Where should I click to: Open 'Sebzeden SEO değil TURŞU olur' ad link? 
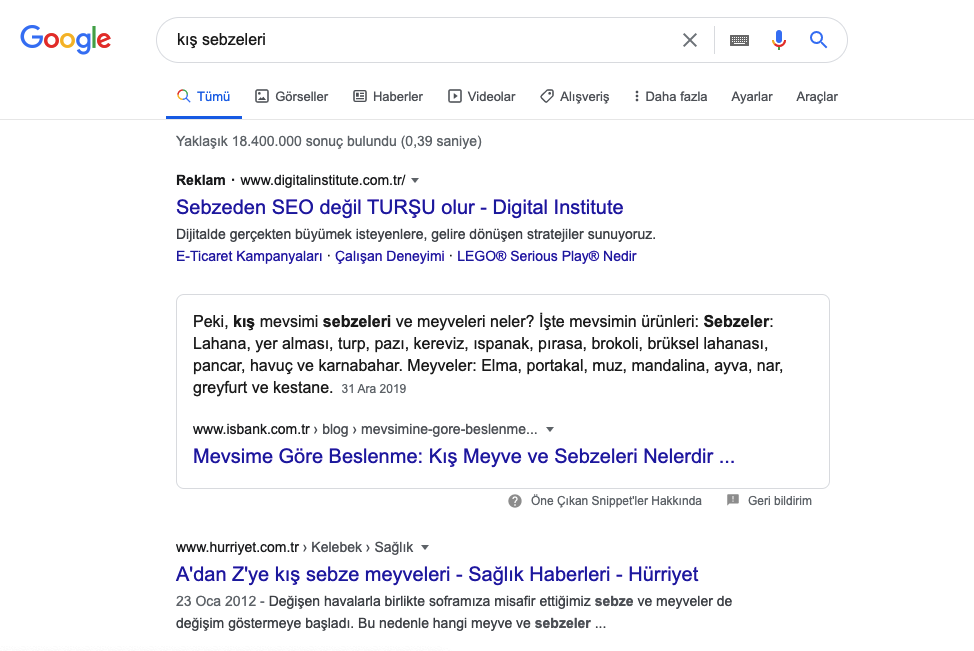[399, 207]
